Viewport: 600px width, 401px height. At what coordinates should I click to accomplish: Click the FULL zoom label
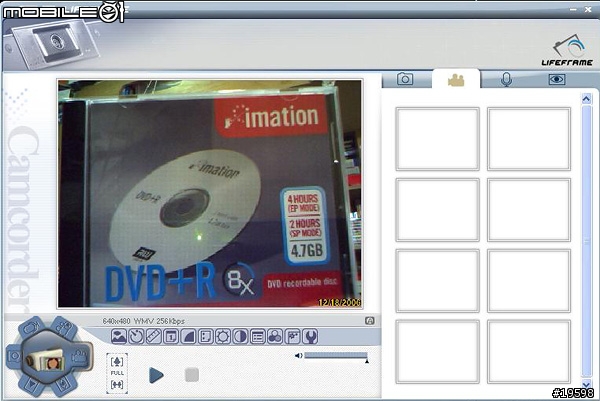point(117,373)
